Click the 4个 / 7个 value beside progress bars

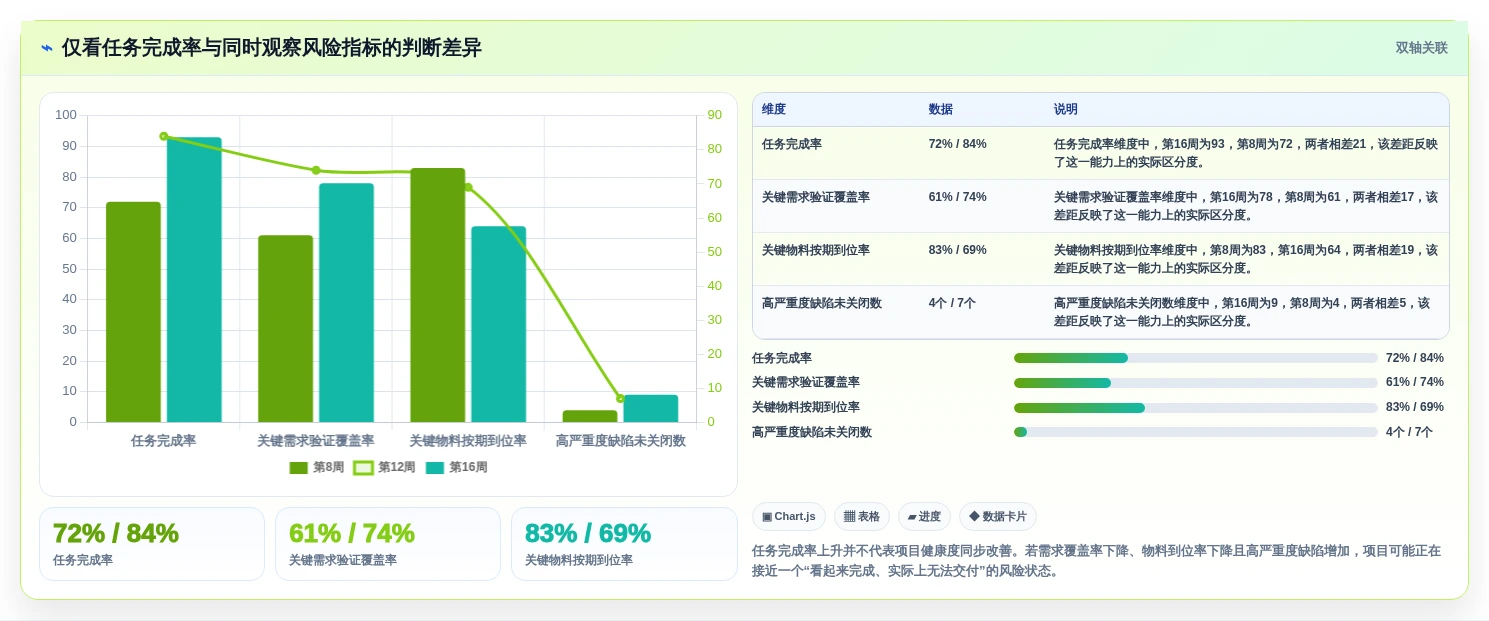click(x=1410, y=432)
